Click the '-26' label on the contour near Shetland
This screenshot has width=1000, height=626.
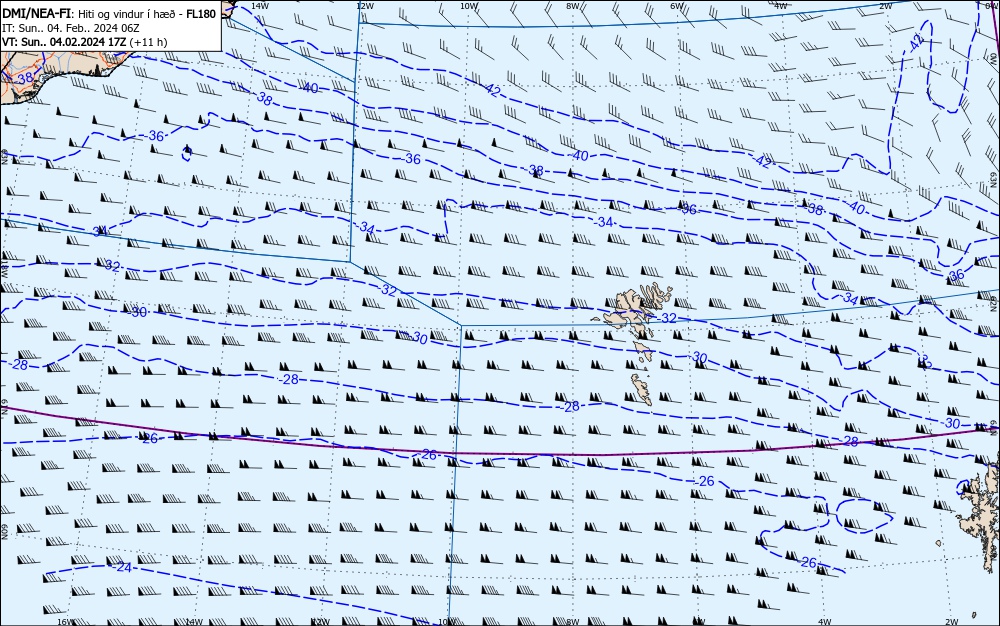tap(809, 562)
